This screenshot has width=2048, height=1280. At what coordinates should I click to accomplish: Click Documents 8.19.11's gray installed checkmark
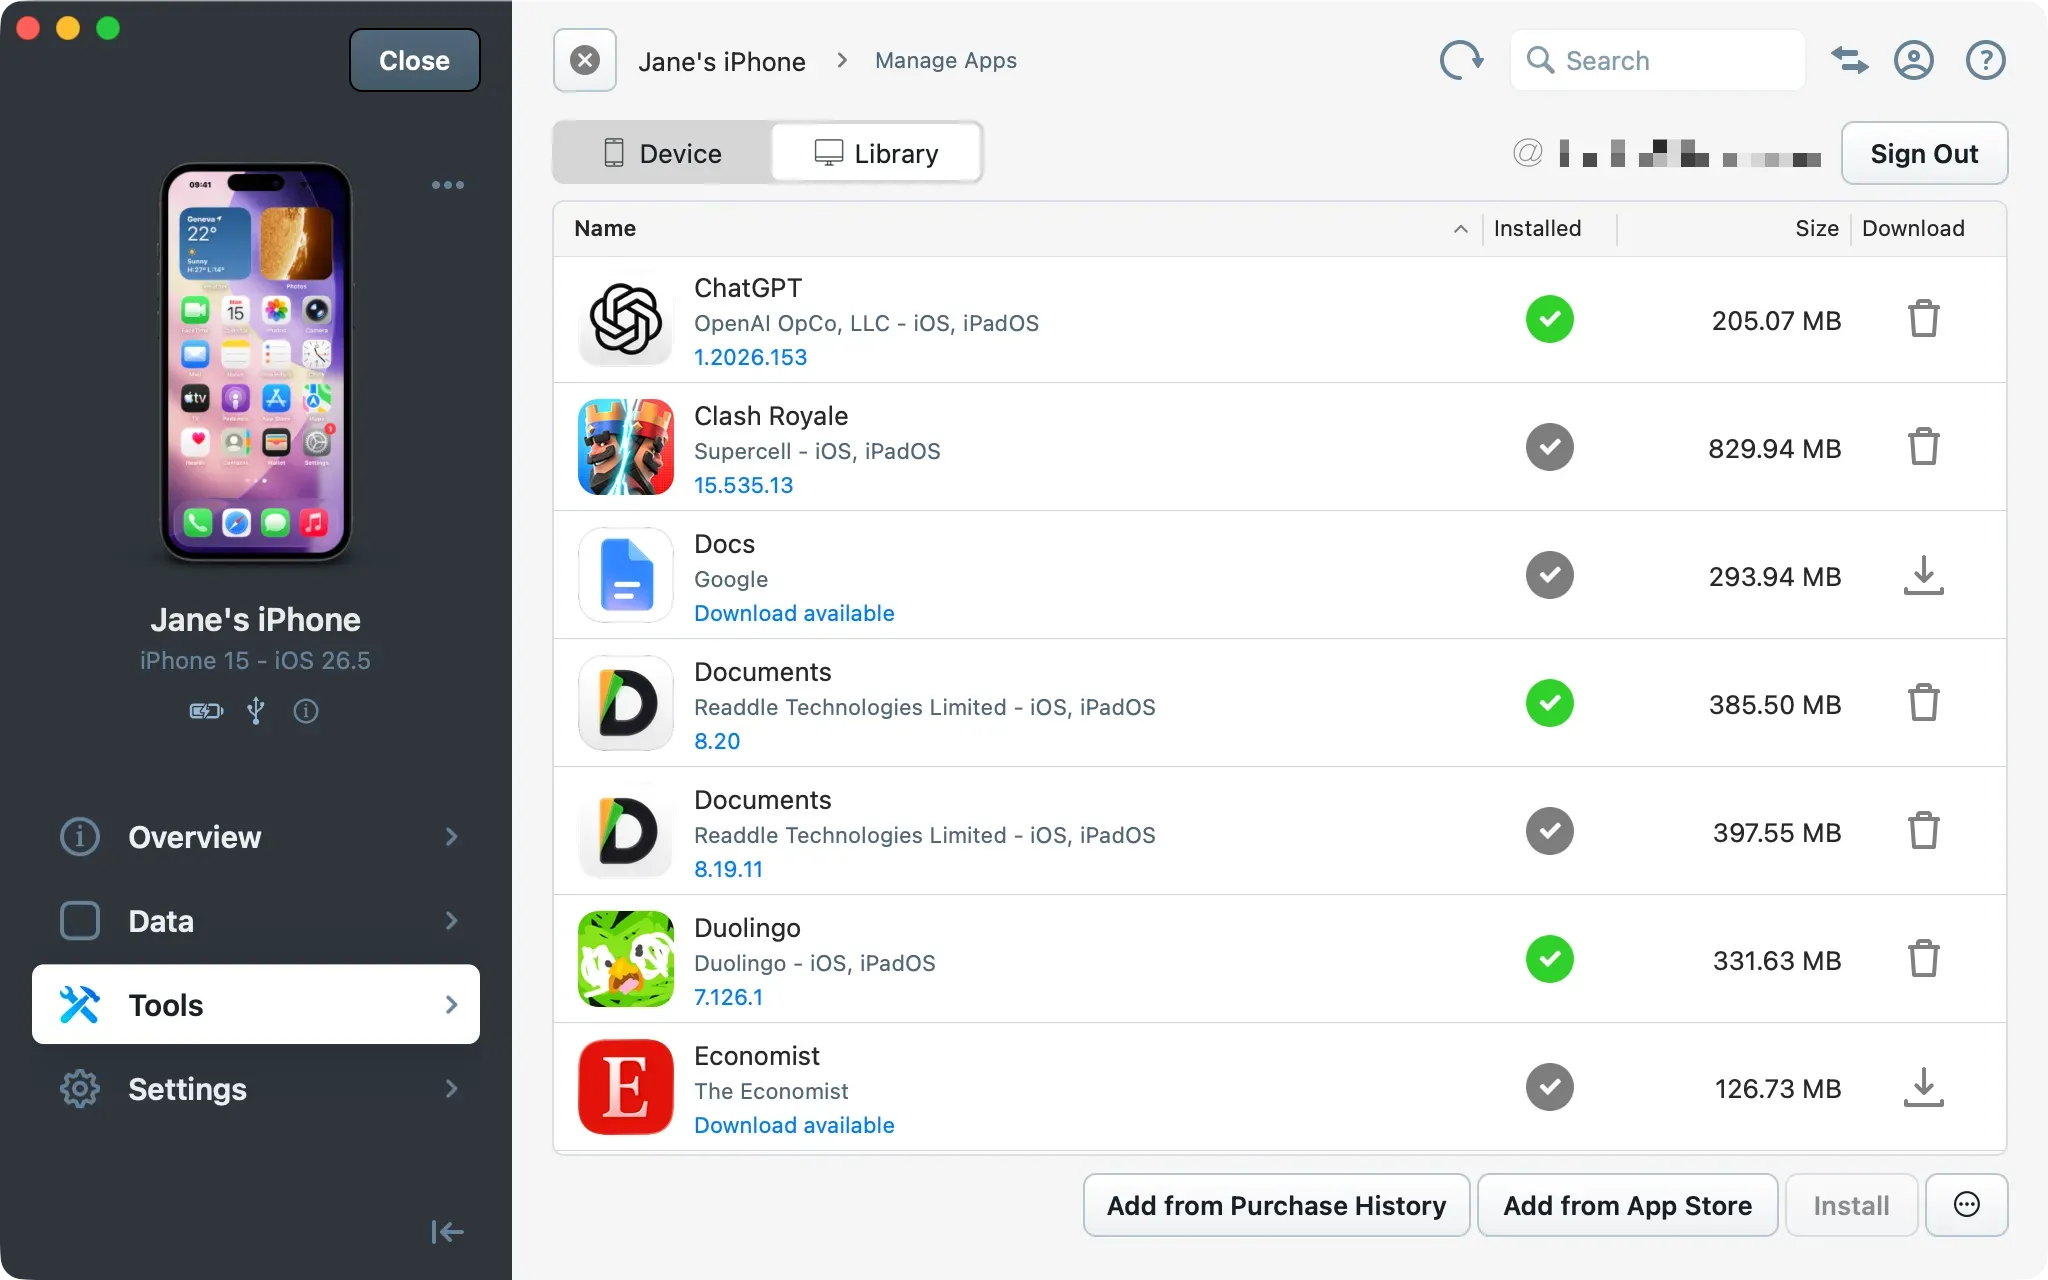pos(1549,831)
